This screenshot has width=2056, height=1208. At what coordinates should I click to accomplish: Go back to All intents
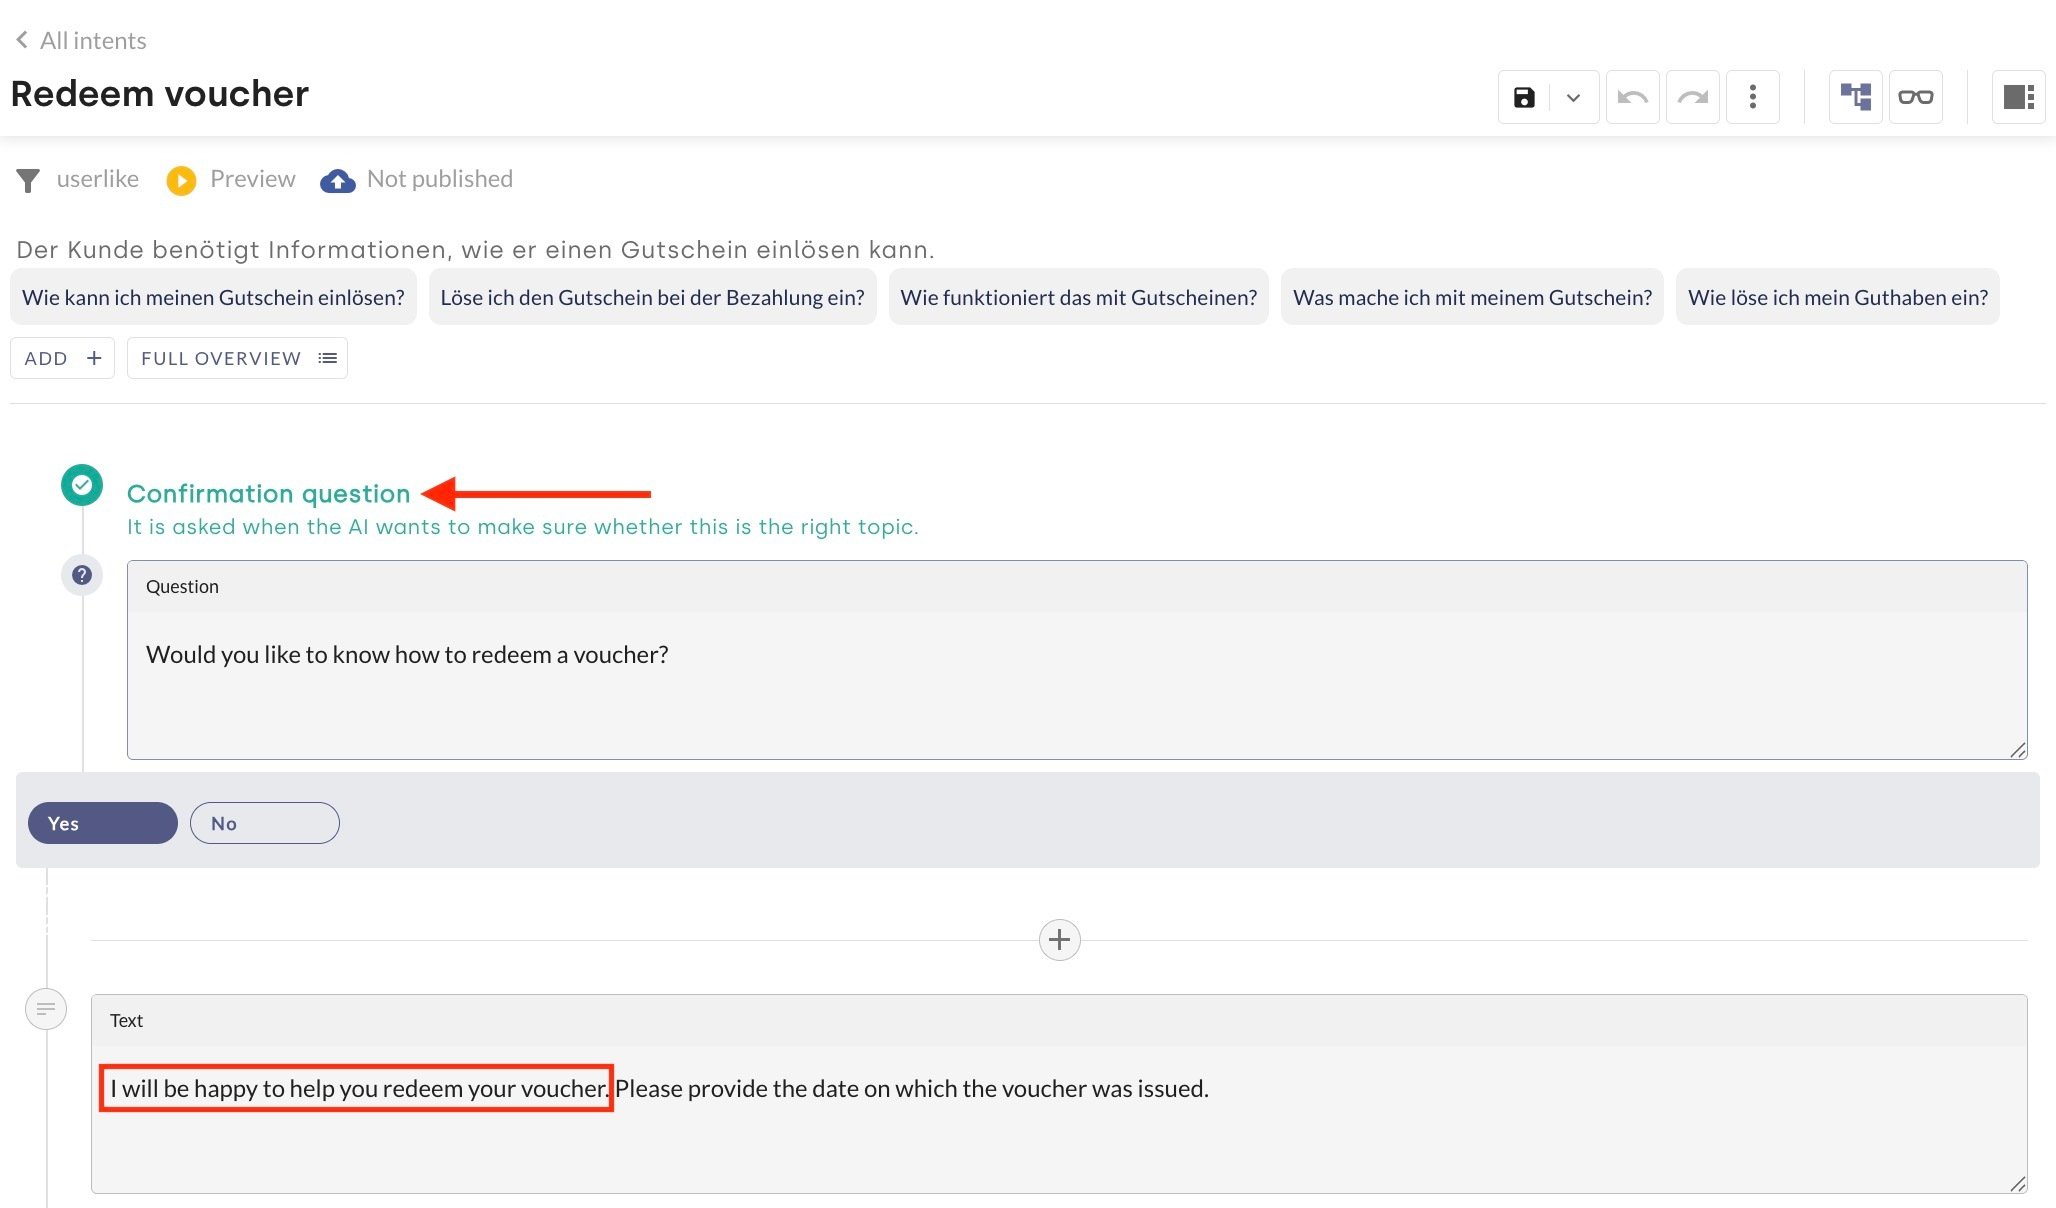(x=80, y=41)
